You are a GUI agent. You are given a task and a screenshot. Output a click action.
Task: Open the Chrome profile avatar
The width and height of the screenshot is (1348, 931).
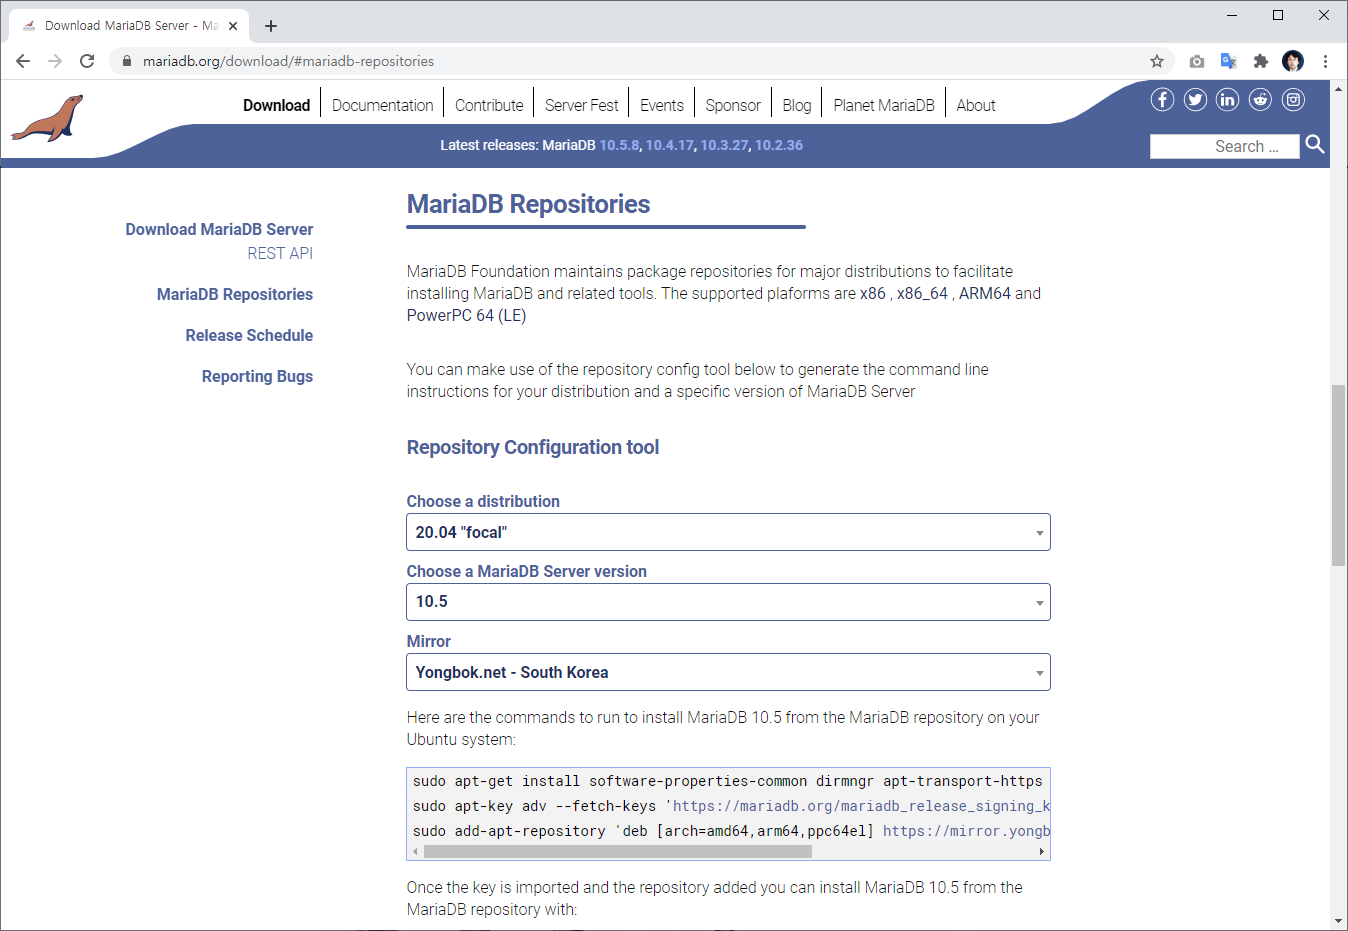1293,61
